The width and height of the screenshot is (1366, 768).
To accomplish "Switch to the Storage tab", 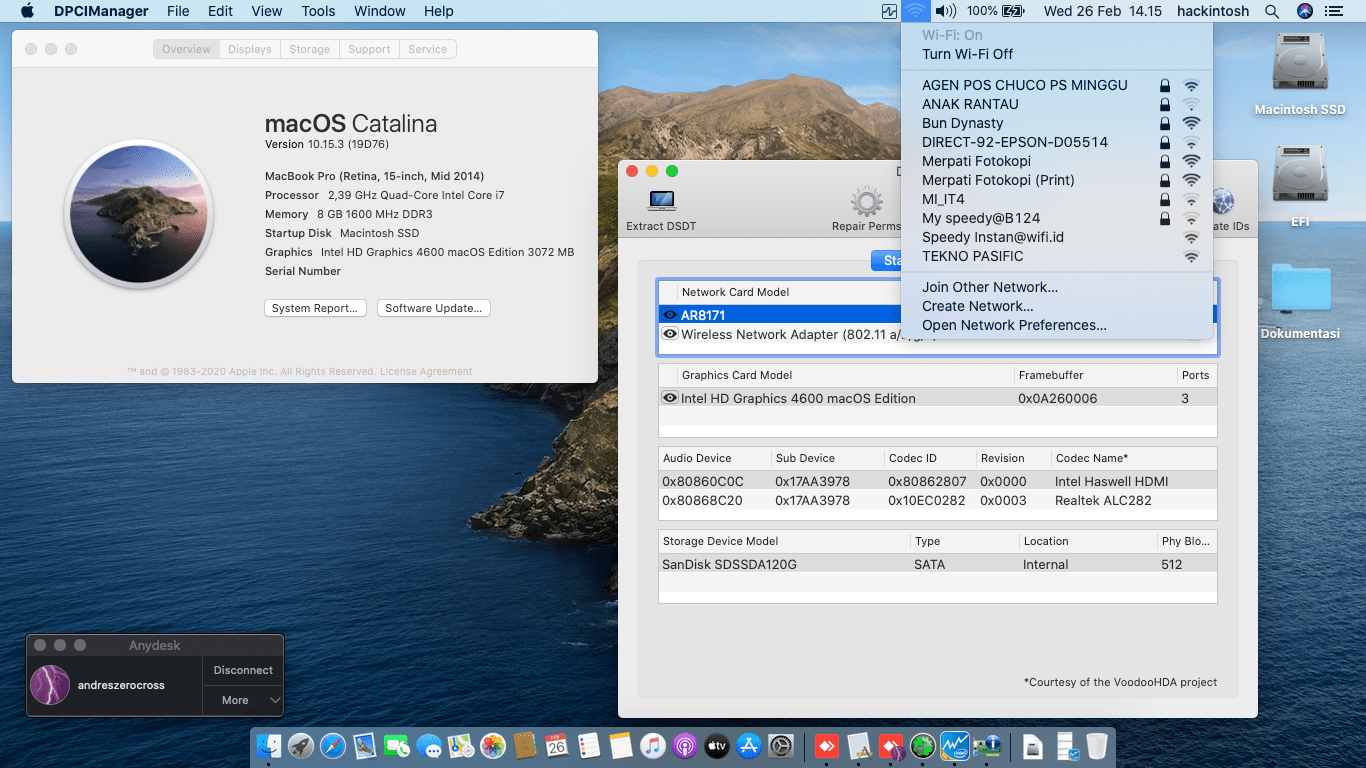I will (309, 49).
